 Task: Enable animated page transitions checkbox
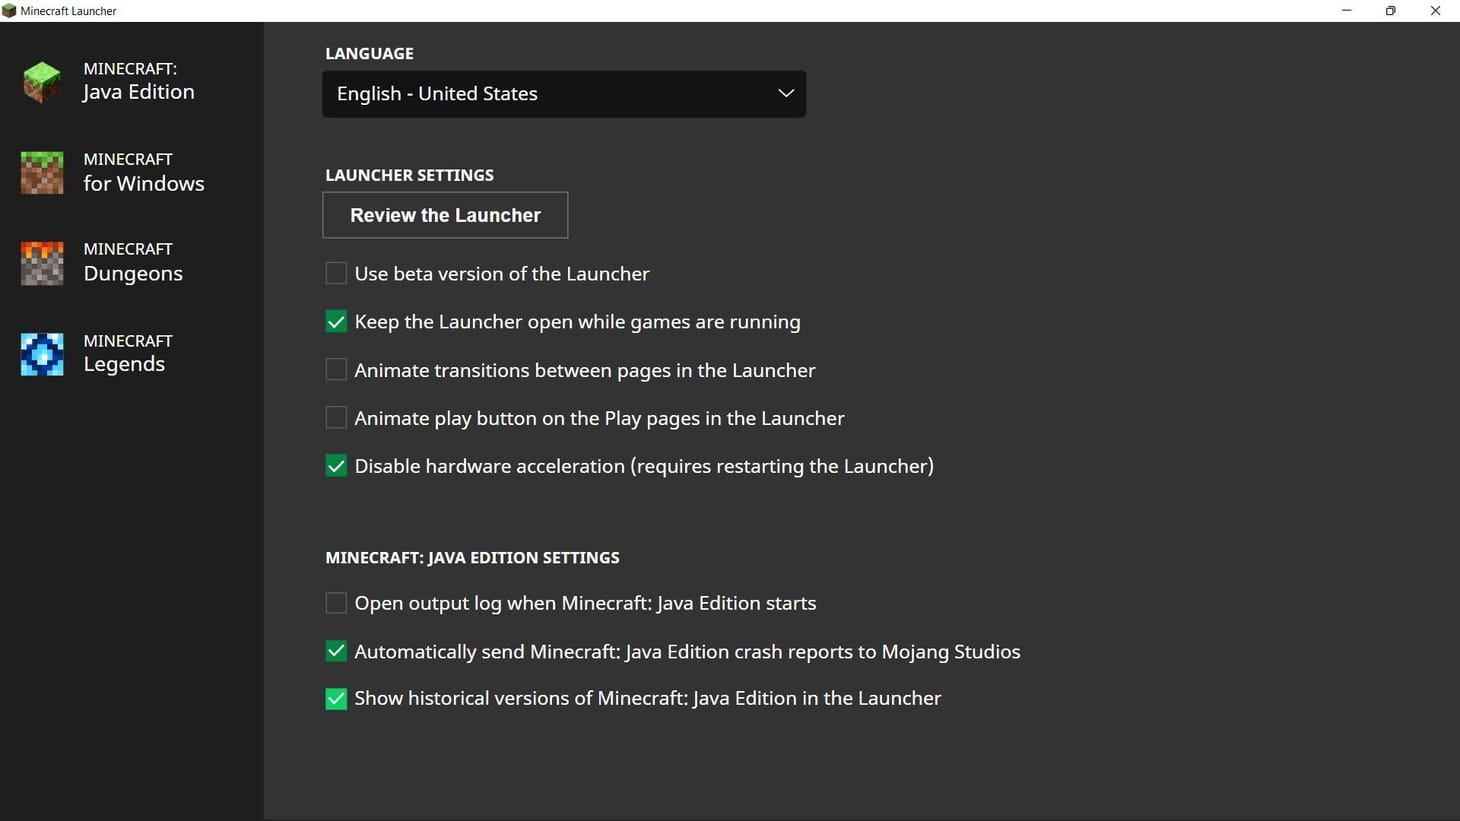point(336,370)
